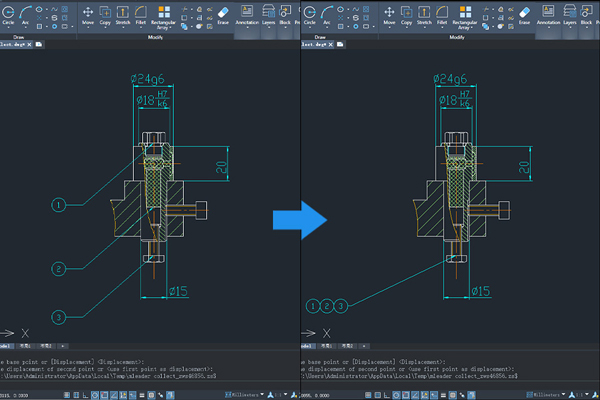Open the Annotation panel button in the right ribbon
Viewport: 600px width, 400px height.
(548, 15)
